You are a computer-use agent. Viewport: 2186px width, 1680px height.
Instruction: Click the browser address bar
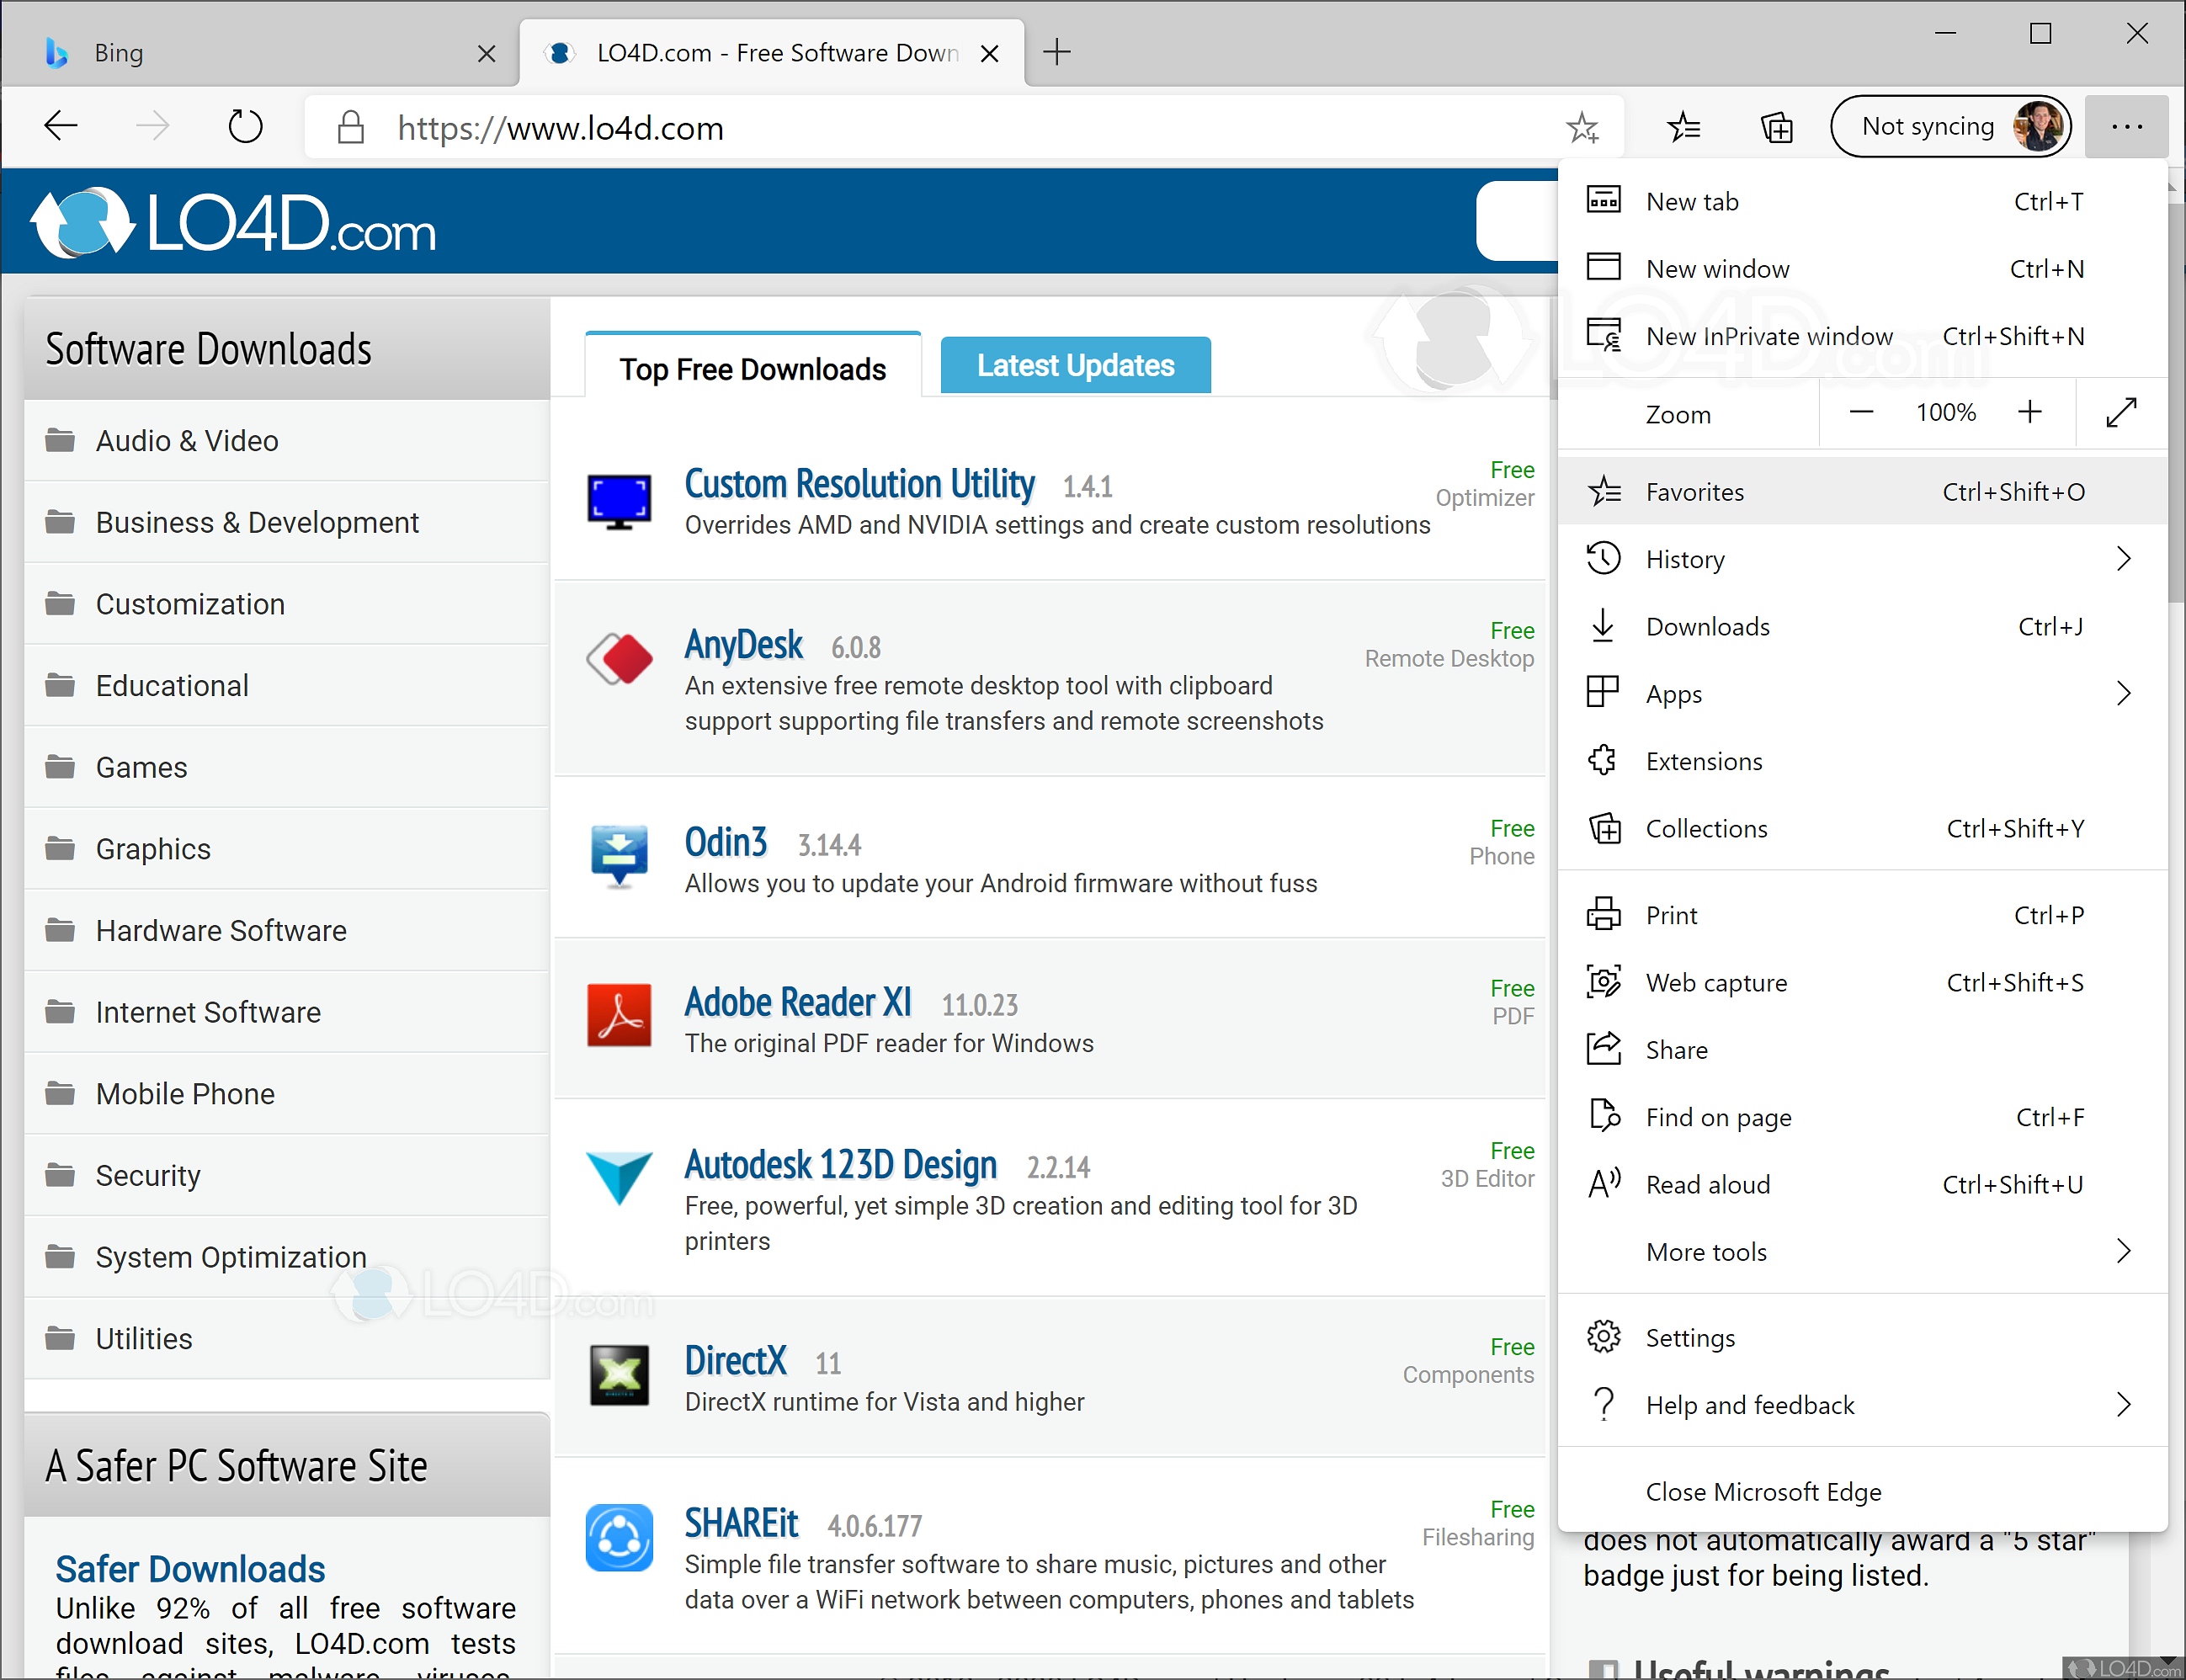900,127
